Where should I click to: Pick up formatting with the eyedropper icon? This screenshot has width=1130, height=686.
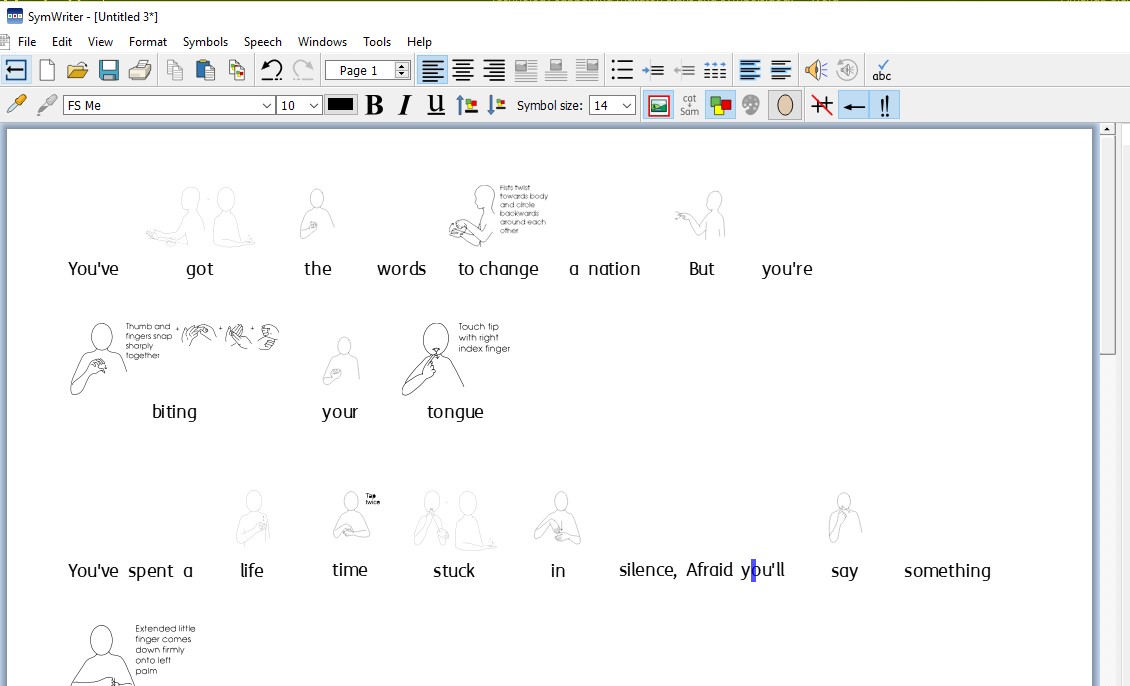coord(16,105)
